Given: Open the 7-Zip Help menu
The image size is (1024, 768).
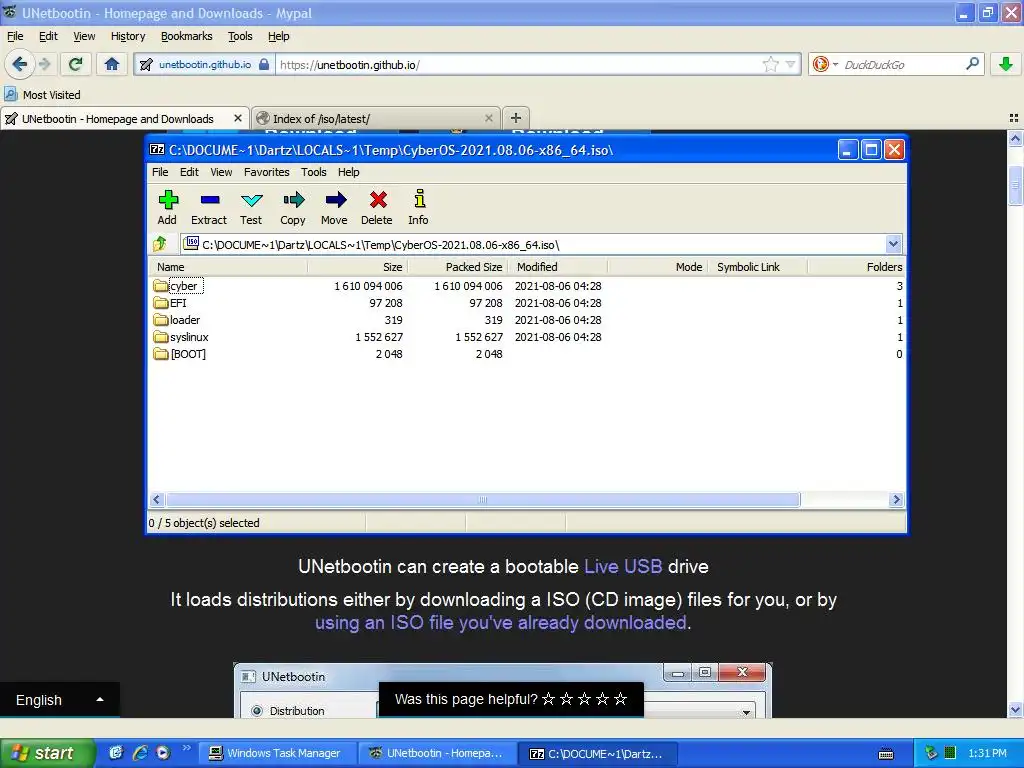Looking at the screenshot, I should click(349, 172).
